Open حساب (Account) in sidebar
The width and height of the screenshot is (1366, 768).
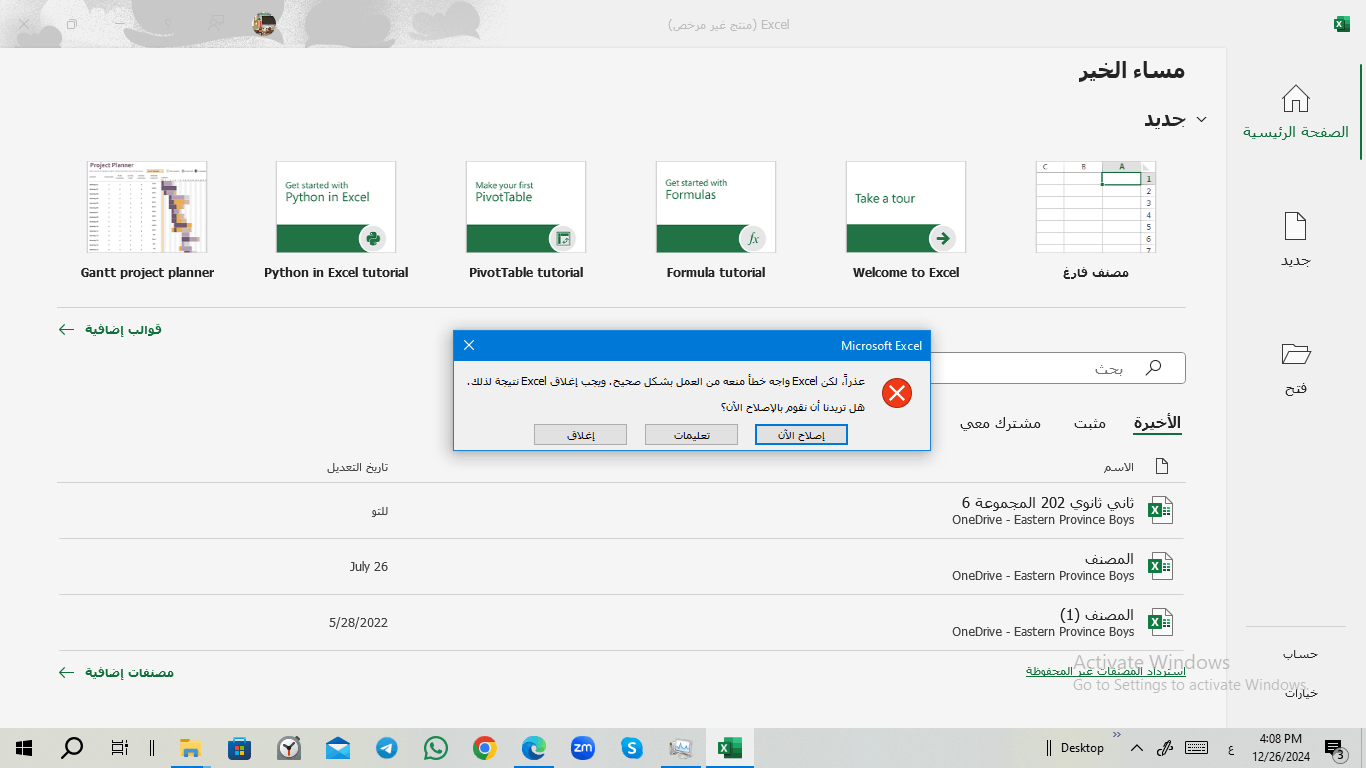pos(1301,654)
